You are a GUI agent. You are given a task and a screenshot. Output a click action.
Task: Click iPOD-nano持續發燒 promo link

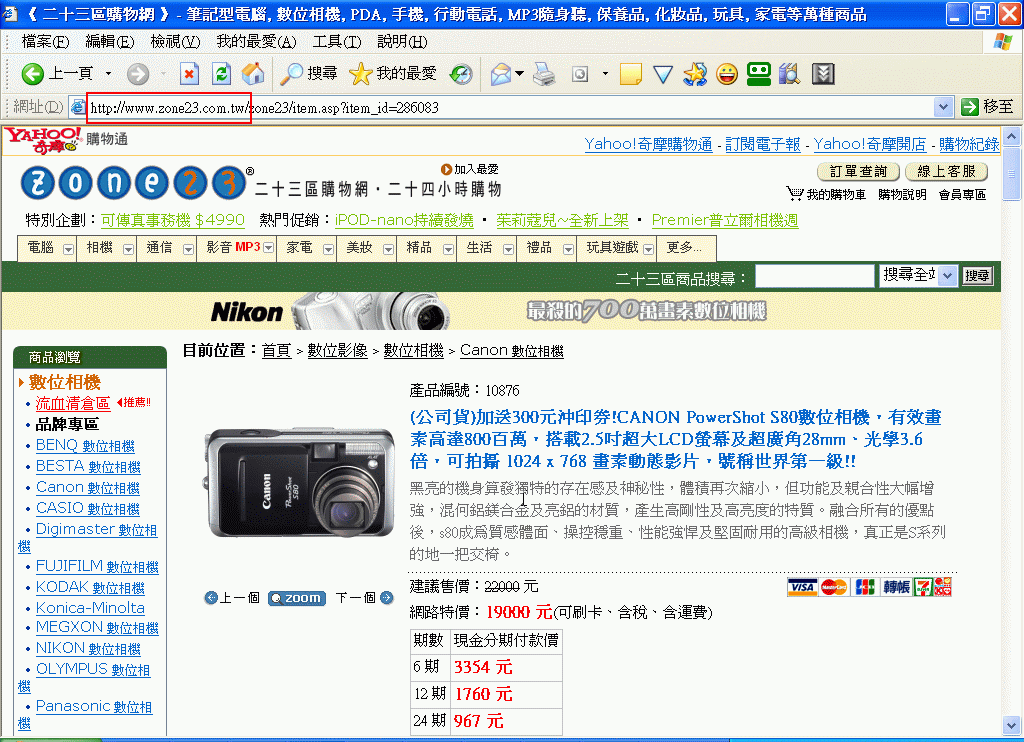coord(404,220)
